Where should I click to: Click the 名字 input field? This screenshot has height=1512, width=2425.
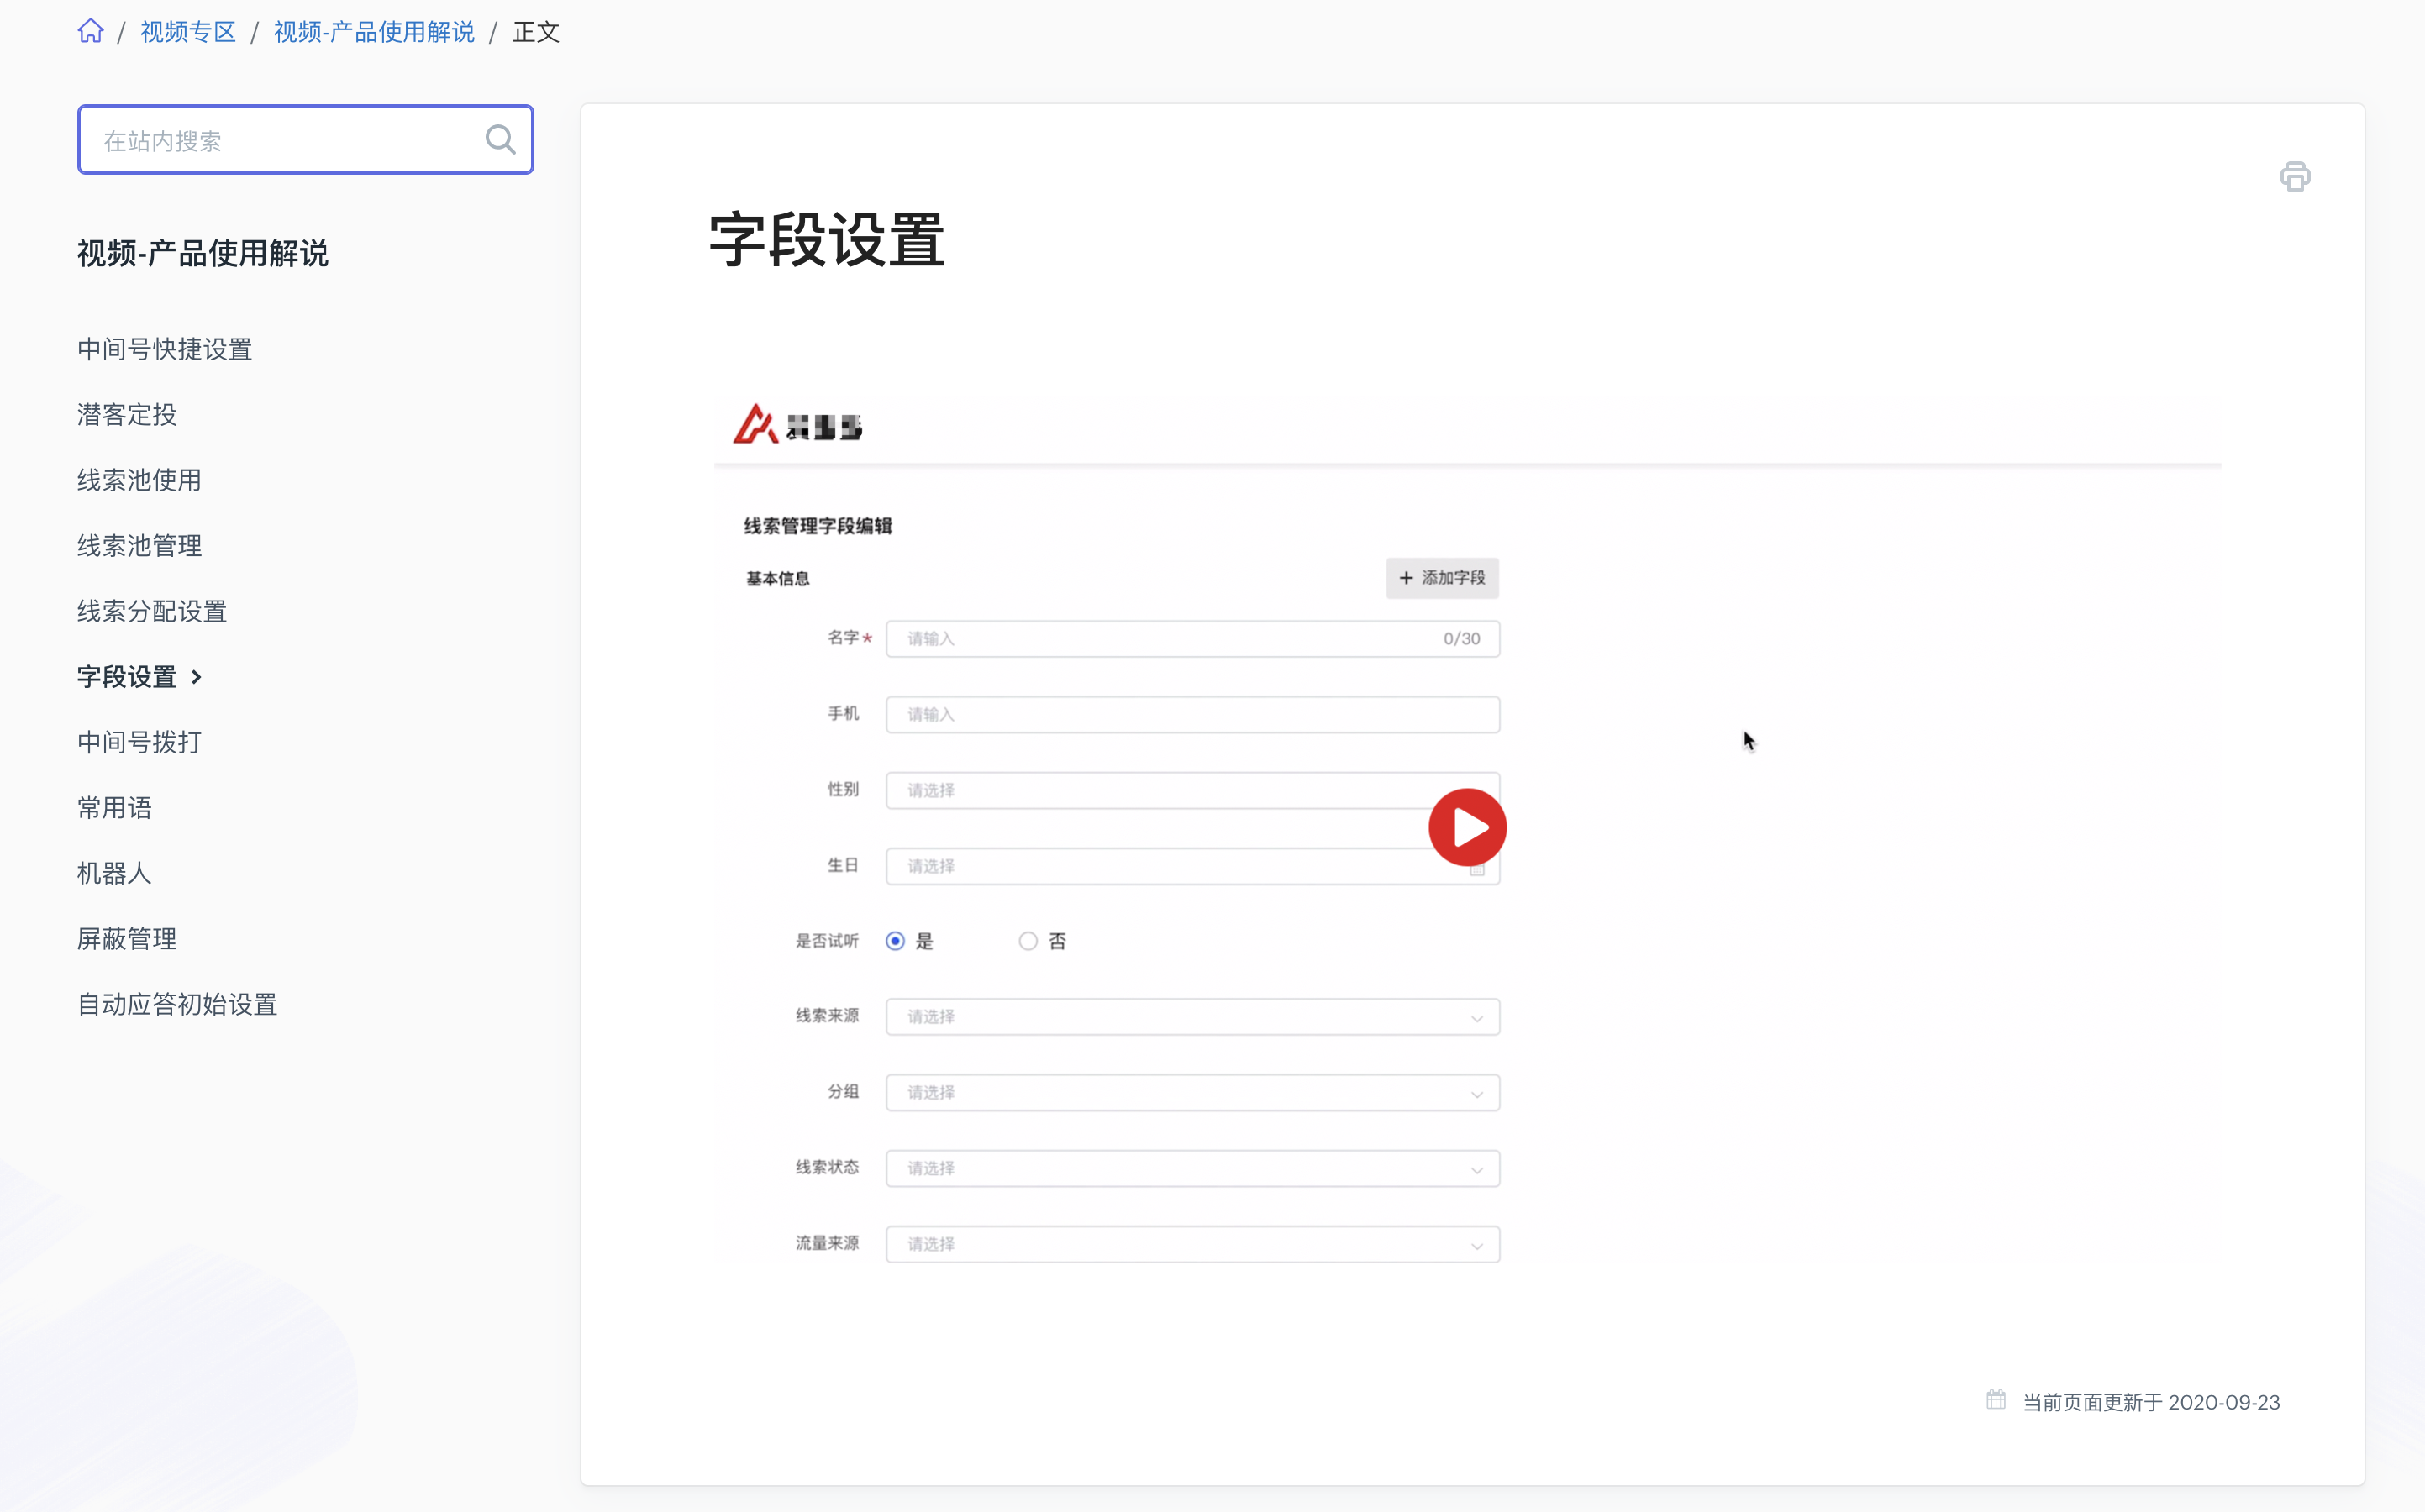[1193, 638]
